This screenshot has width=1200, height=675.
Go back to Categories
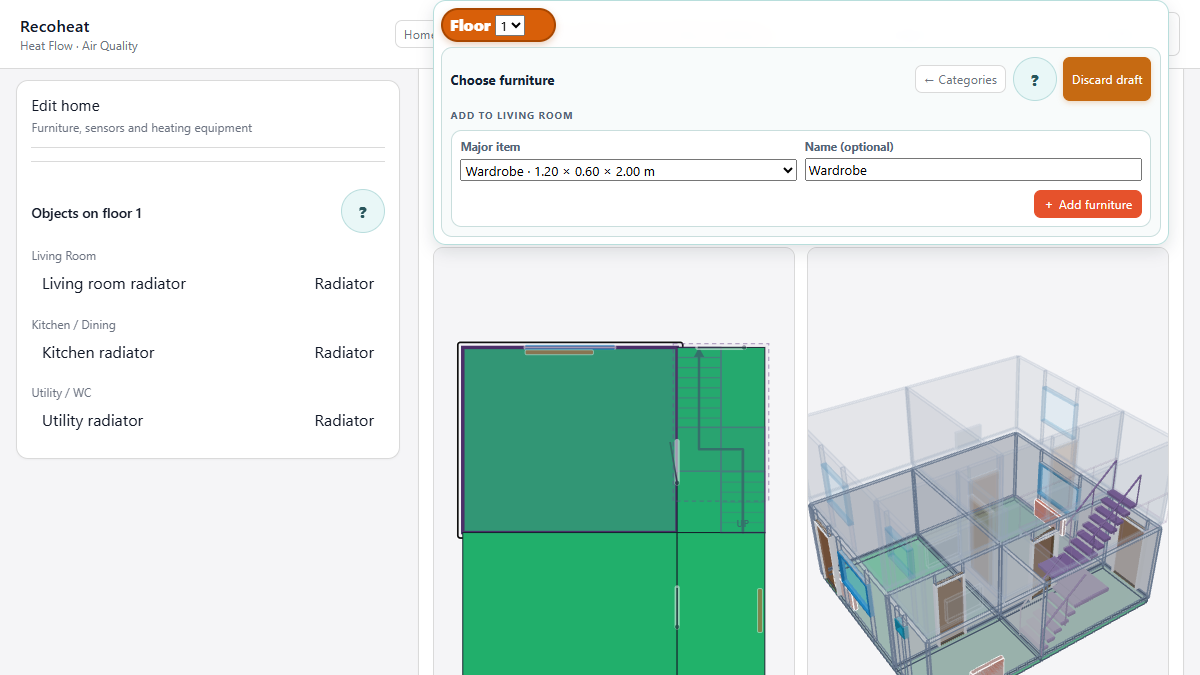pyautogui.click(x=960, y=80)
